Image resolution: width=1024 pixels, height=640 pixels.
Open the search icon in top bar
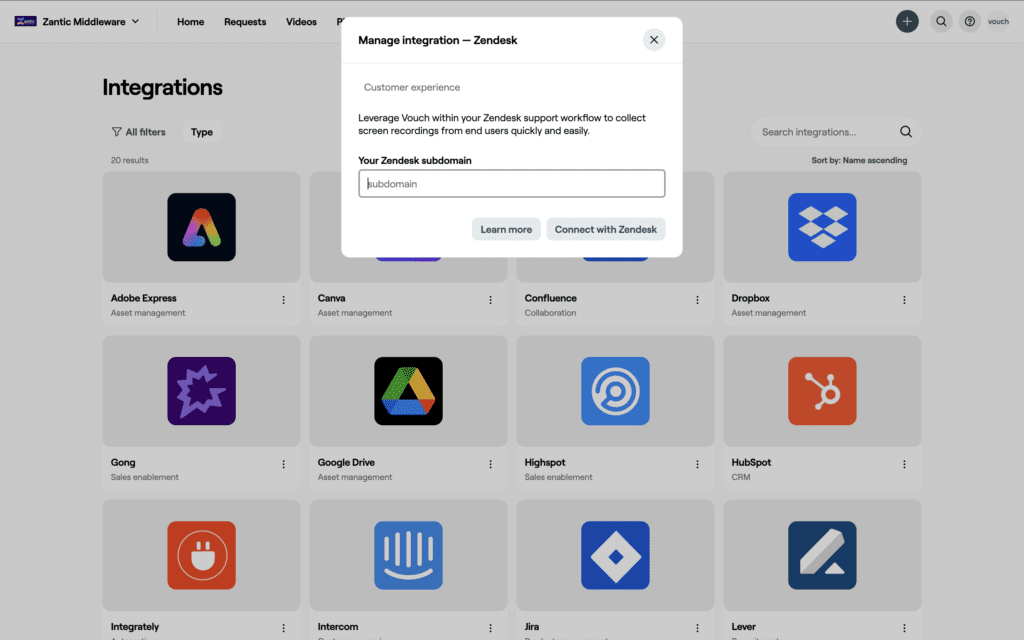941,22
